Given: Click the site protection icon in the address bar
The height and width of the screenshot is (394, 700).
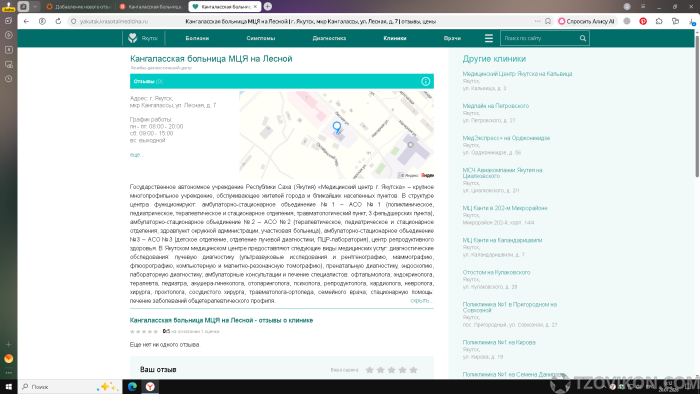Looking at the screenshot, I should (x=74, y=21).
